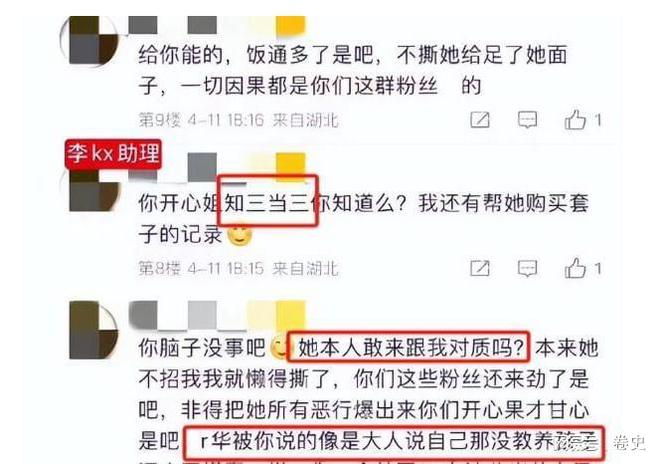This screenshot has height=464, width=660.
Task: Like the floor 9 comment with the thumbs-up icon
Action: tap(575, 119)
